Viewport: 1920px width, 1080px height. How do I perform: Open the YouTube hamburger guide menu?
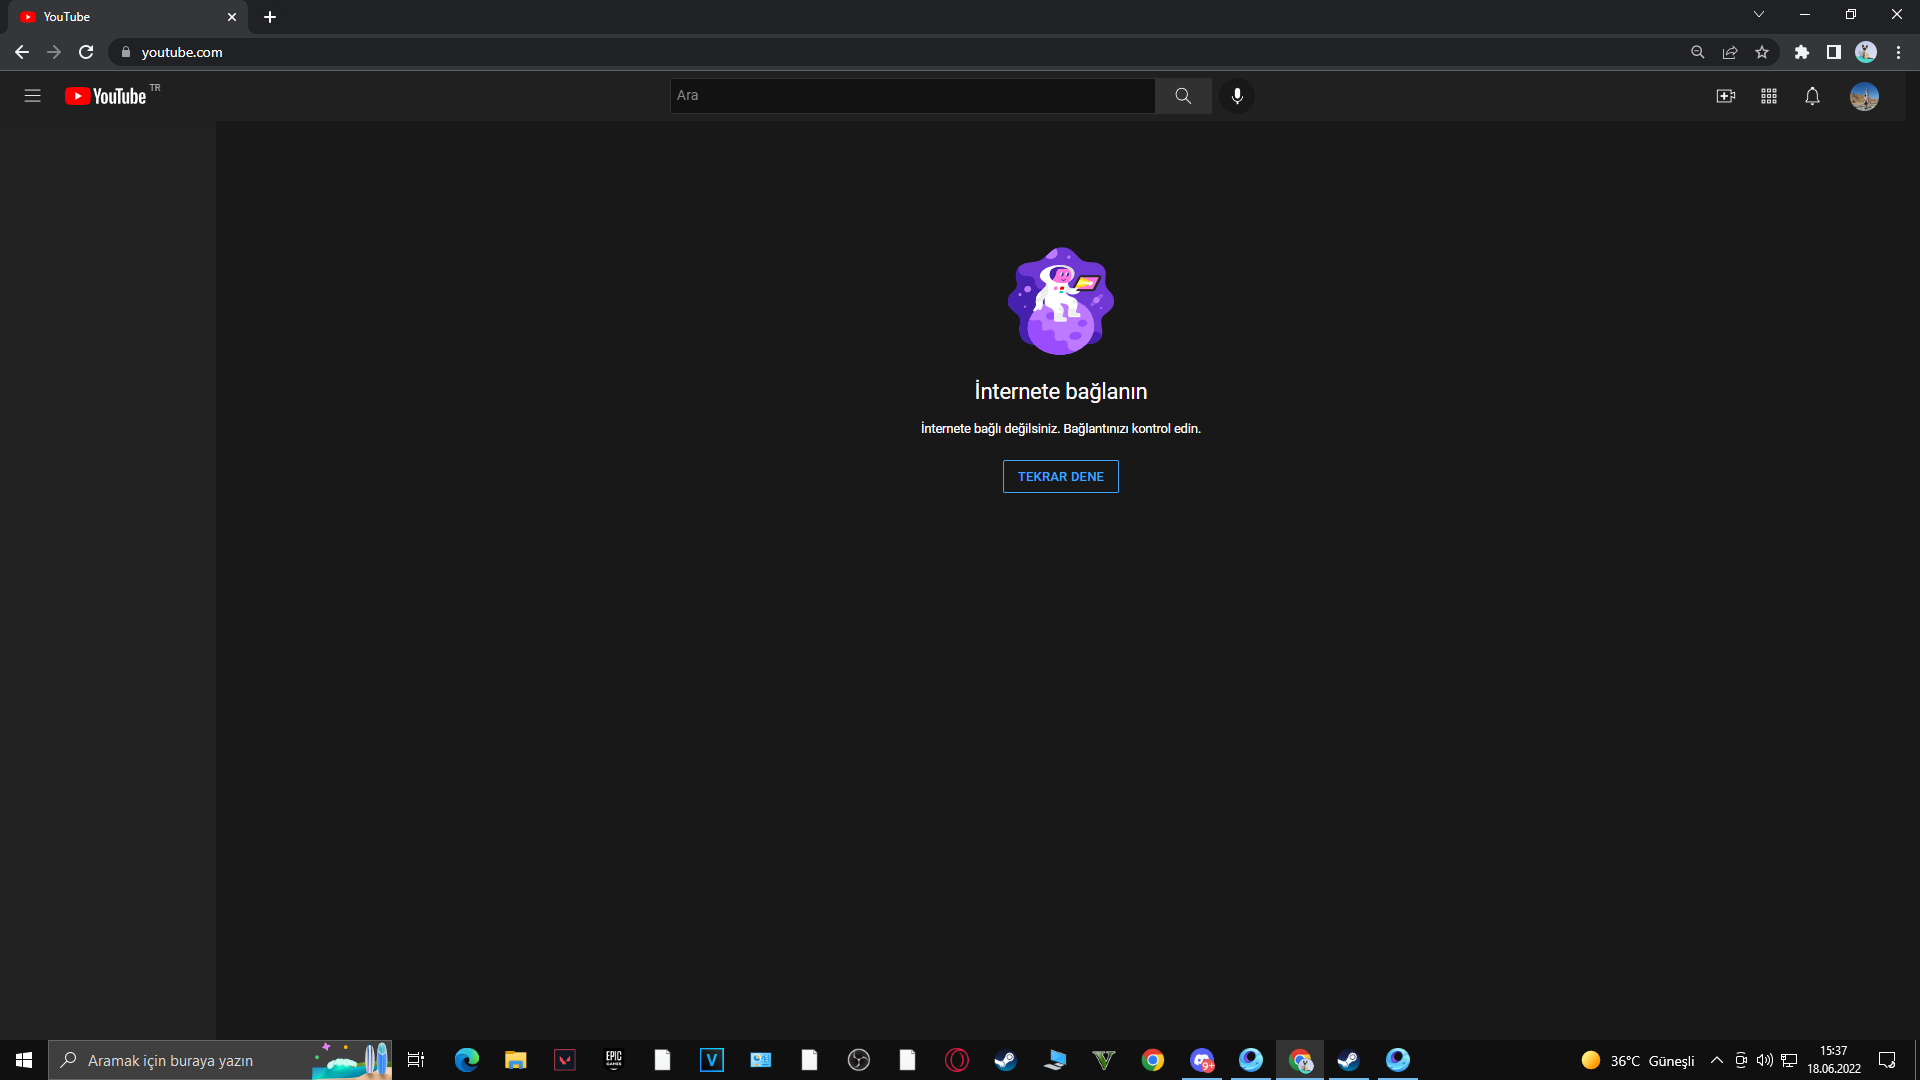pyautogui.click(x=32, y=96)
